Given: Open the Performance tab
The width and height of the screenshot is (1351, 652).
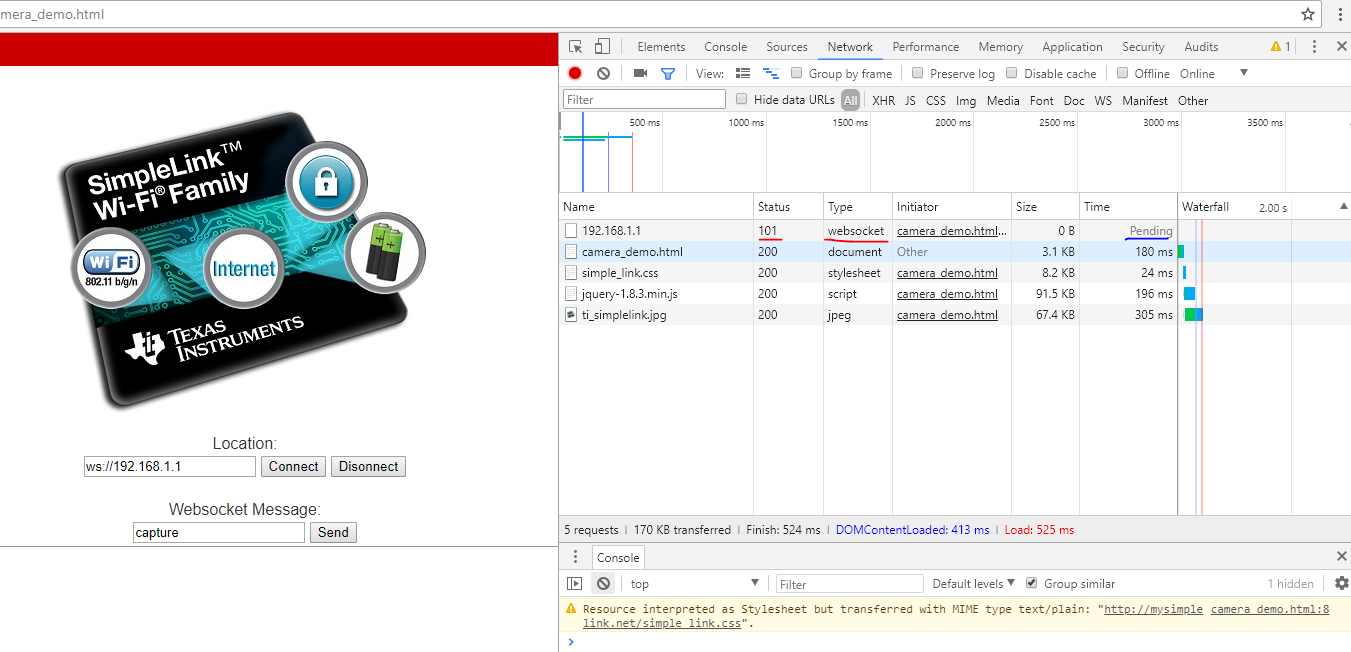Looking at the screenshot, I should [926, 47].
